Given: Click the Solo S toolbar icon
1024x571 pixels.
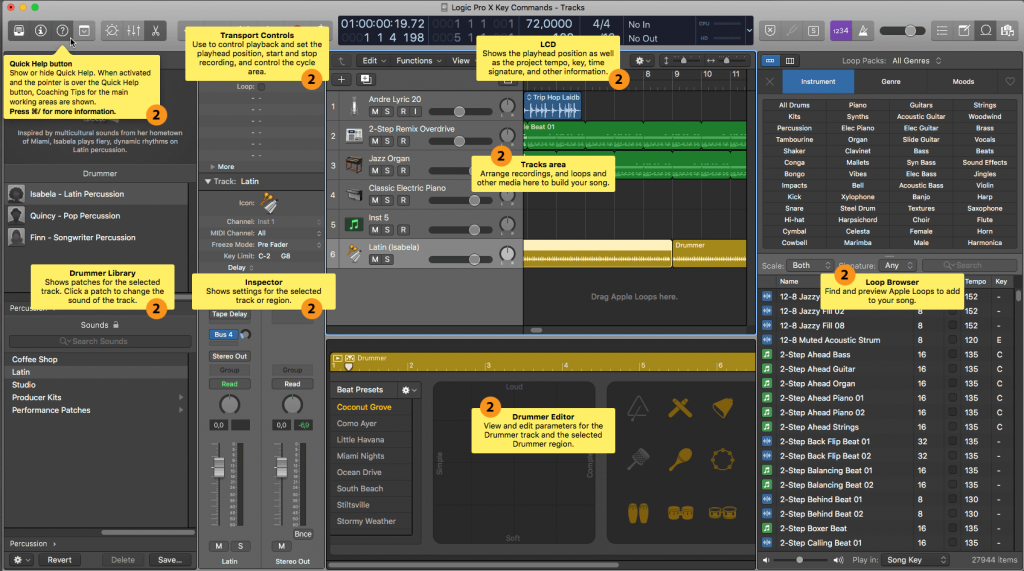Looking at the screenshot, I should tap(814, 31).
